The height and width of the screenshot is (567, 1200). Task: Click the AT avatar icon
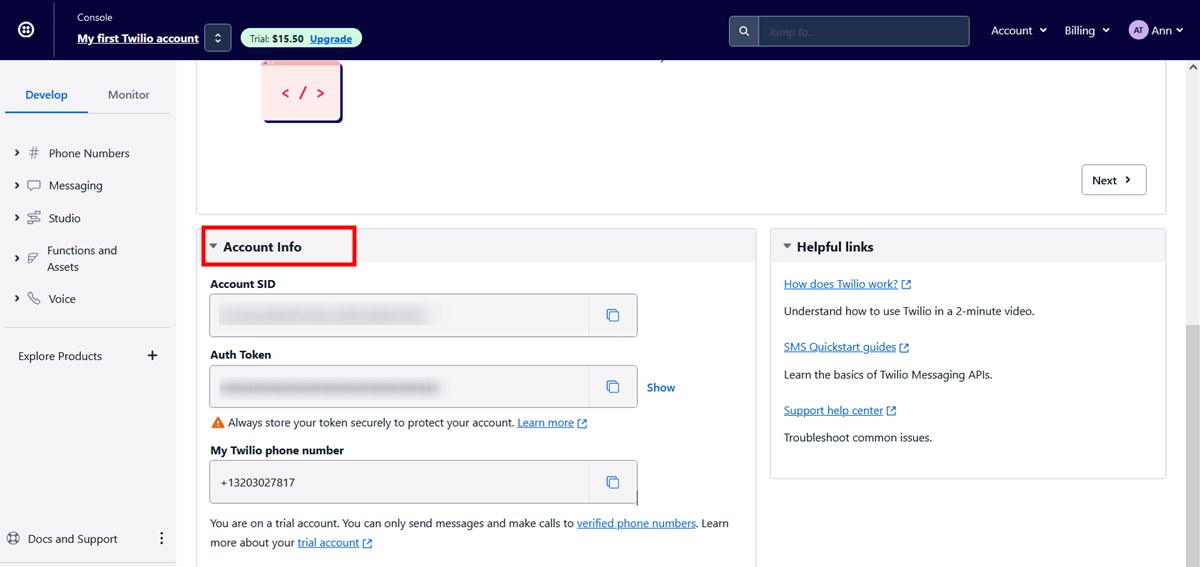pyautogui.click(x=1138, y=31)
